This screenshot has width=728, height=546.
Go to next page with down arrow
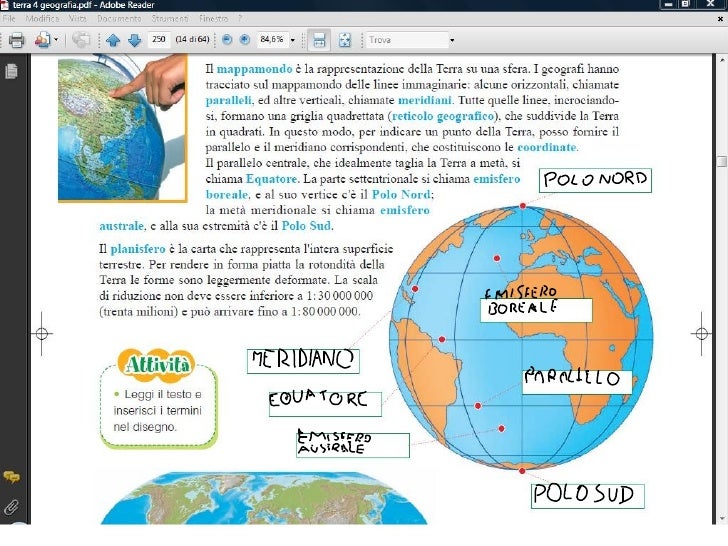point(134,40)
